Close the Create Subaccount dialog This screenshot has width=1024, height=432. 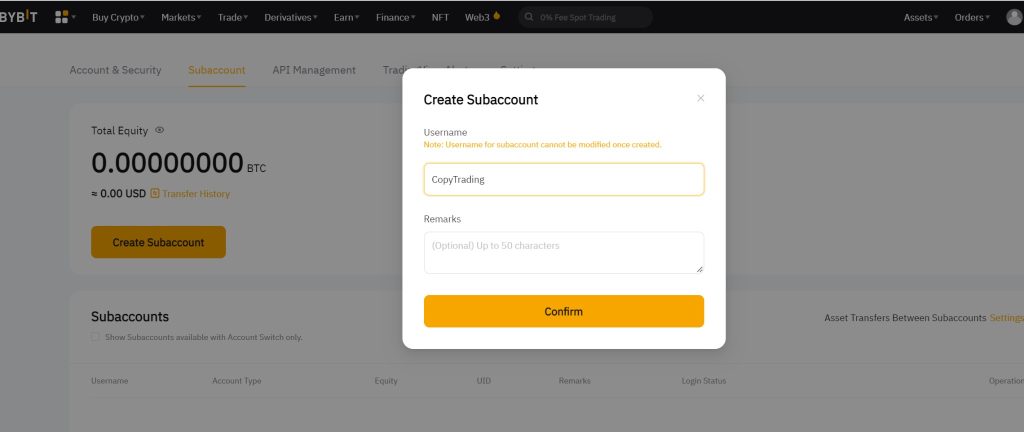pyautogui.click(x=700, y=98)
